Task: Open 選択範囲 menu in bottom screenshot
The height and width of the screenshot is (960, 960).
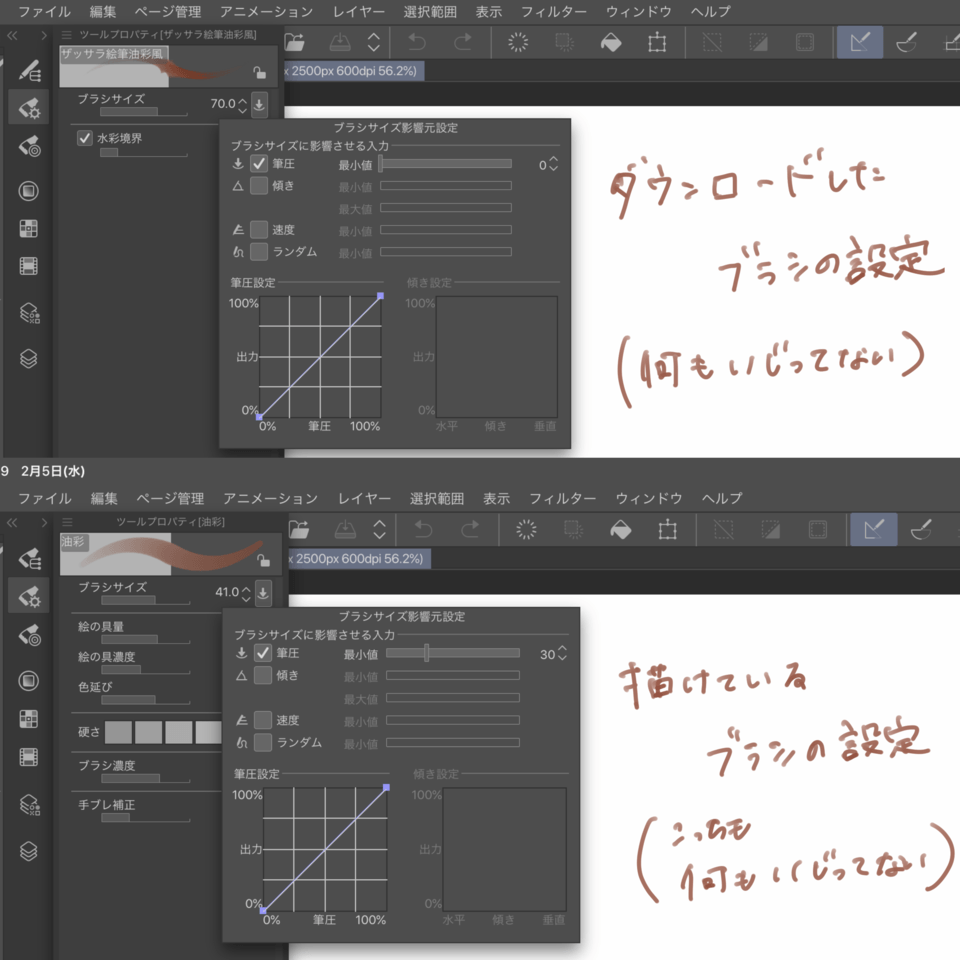Action: tap(437, 498)
